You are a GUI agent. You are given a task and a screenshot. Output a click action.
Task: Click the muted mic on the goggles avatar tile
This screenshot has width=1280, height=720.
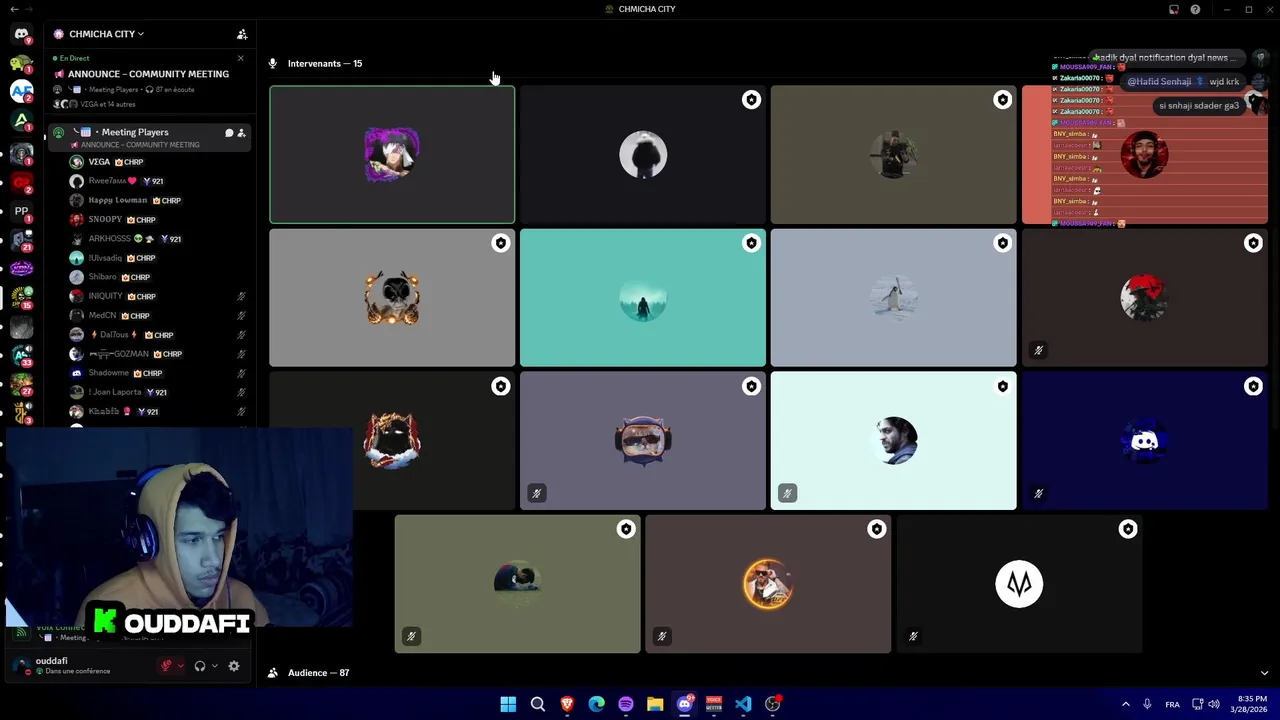(536, 493)
